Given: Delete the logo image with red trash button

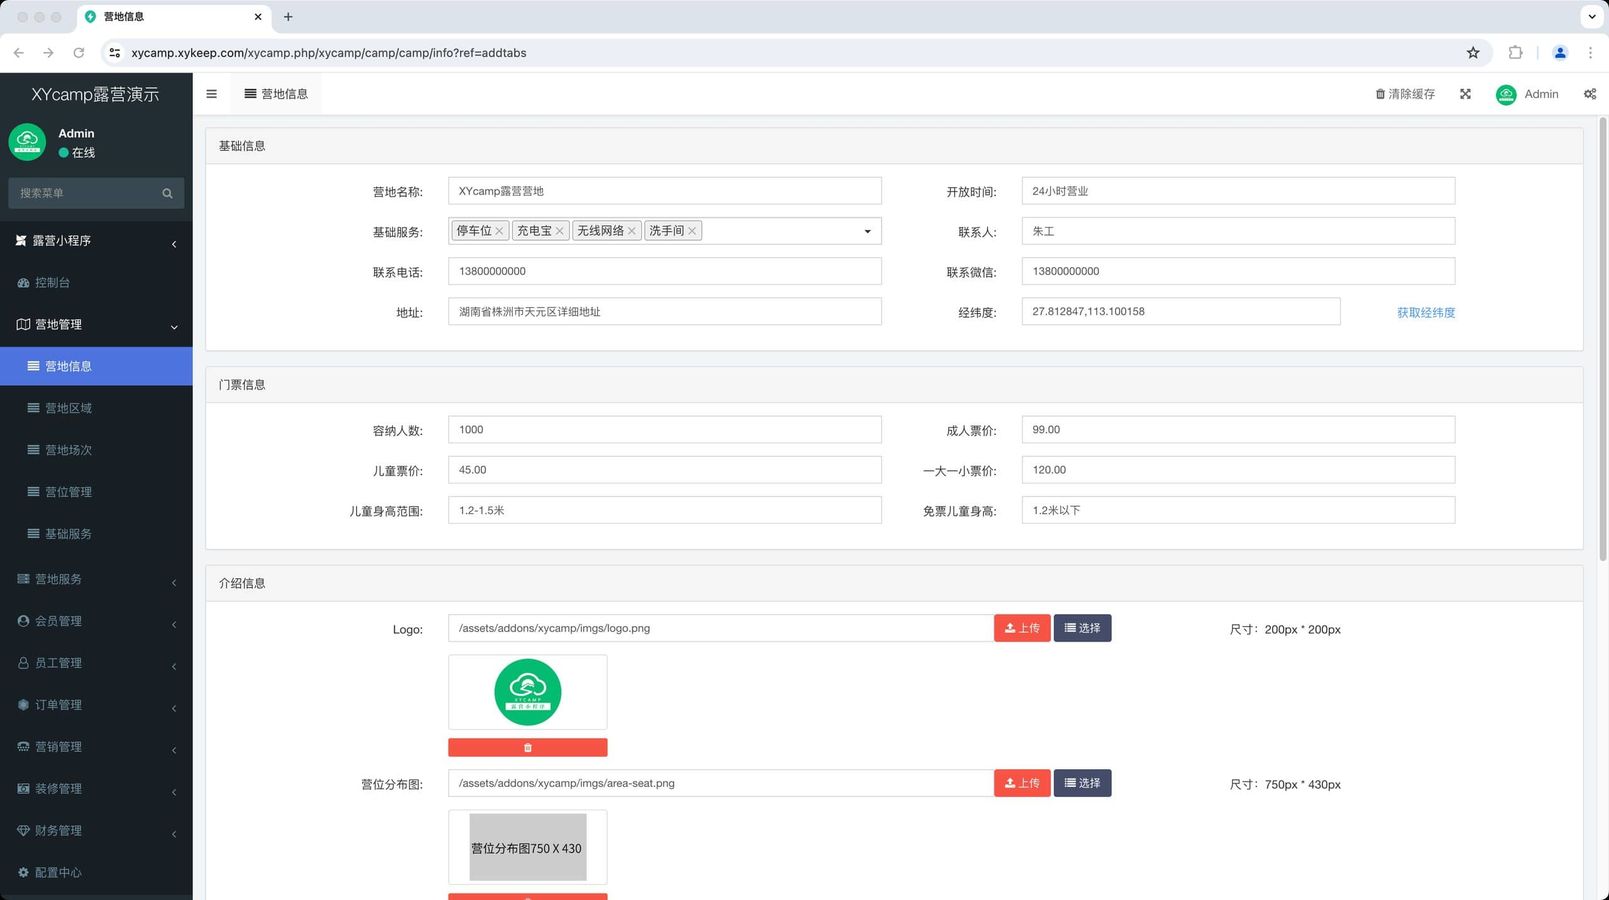Looking at the screenshot, I should click(x=527, y=747).
